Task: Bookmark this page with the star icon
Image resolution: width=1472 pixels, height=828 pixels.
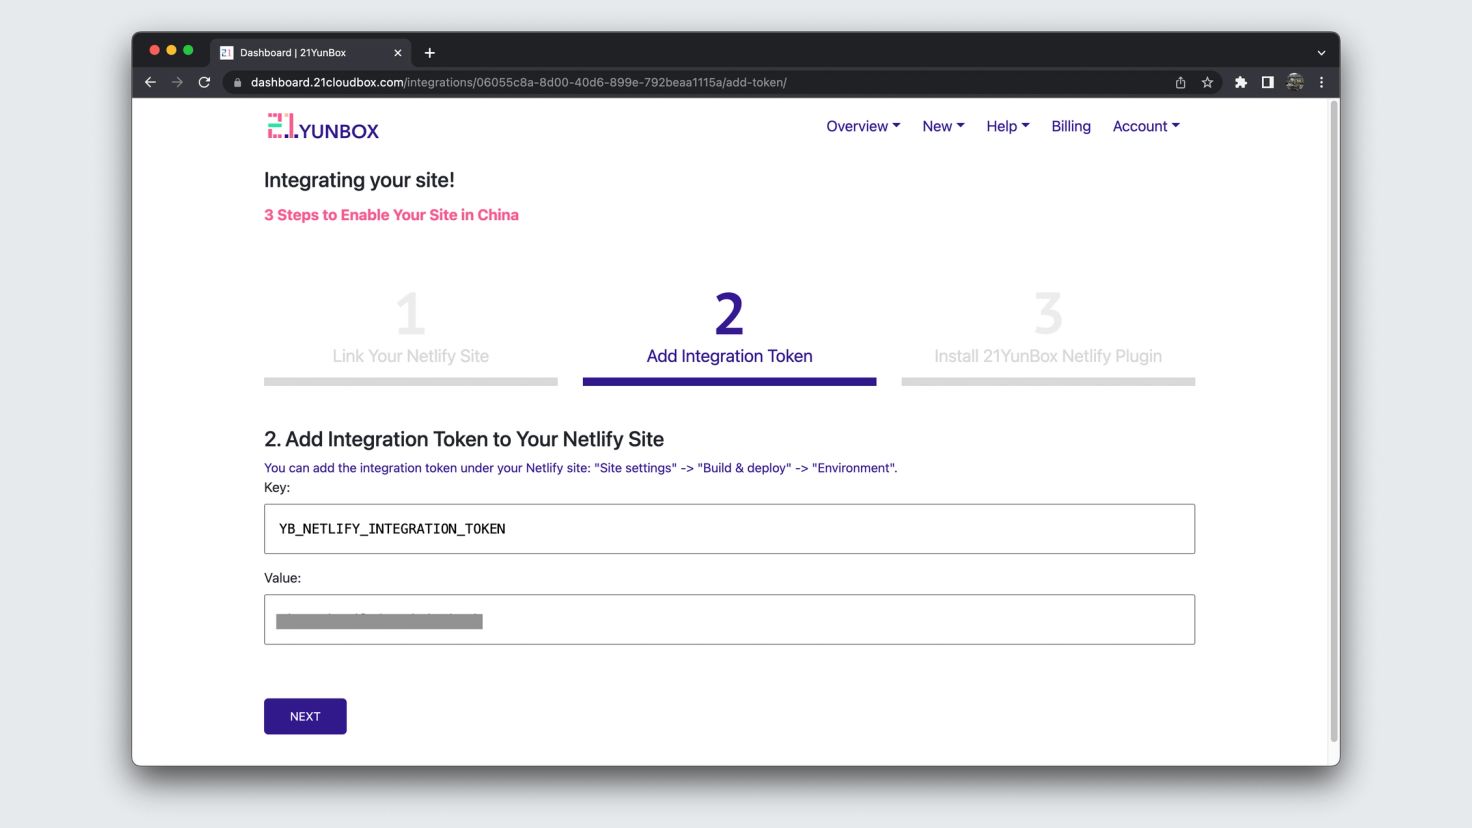Action: click(1207, 82)
